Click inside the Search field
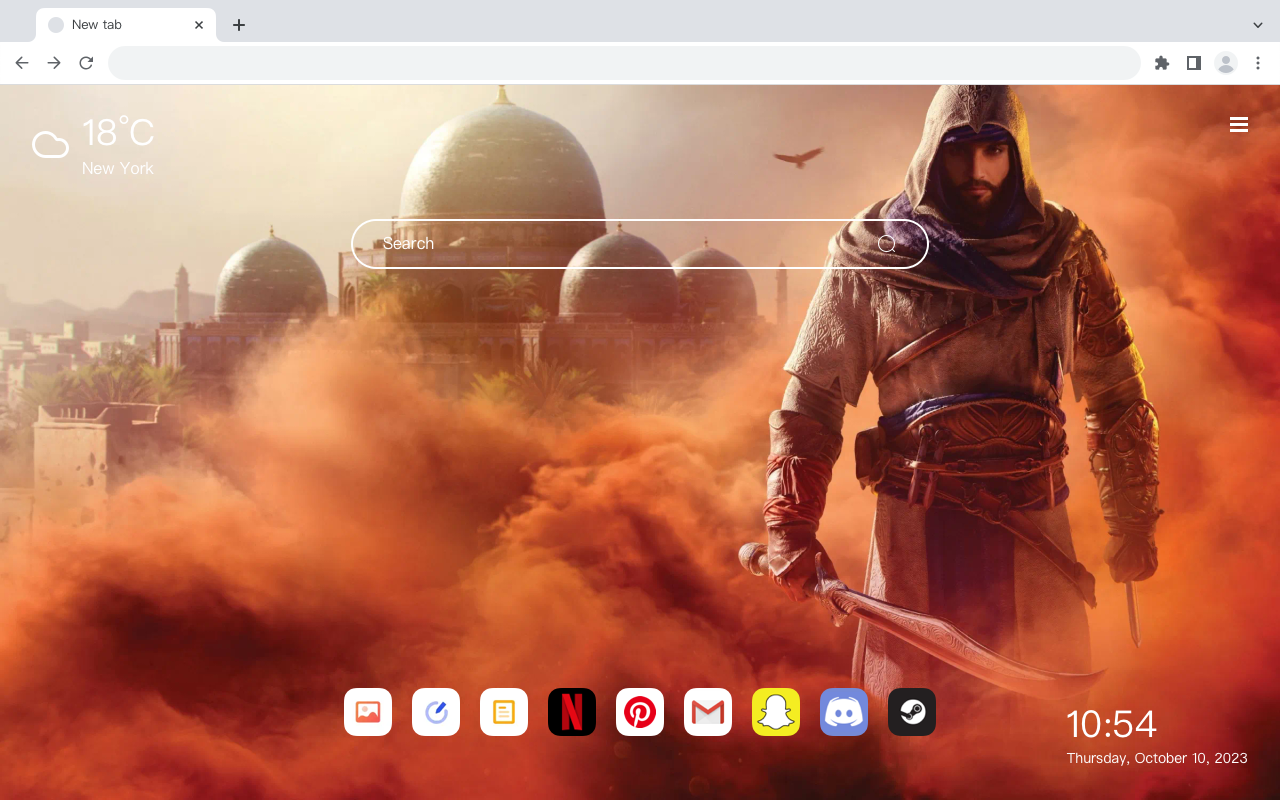Image resolution: width=1280 pixels, height=800 pixels. click(640, 244)
